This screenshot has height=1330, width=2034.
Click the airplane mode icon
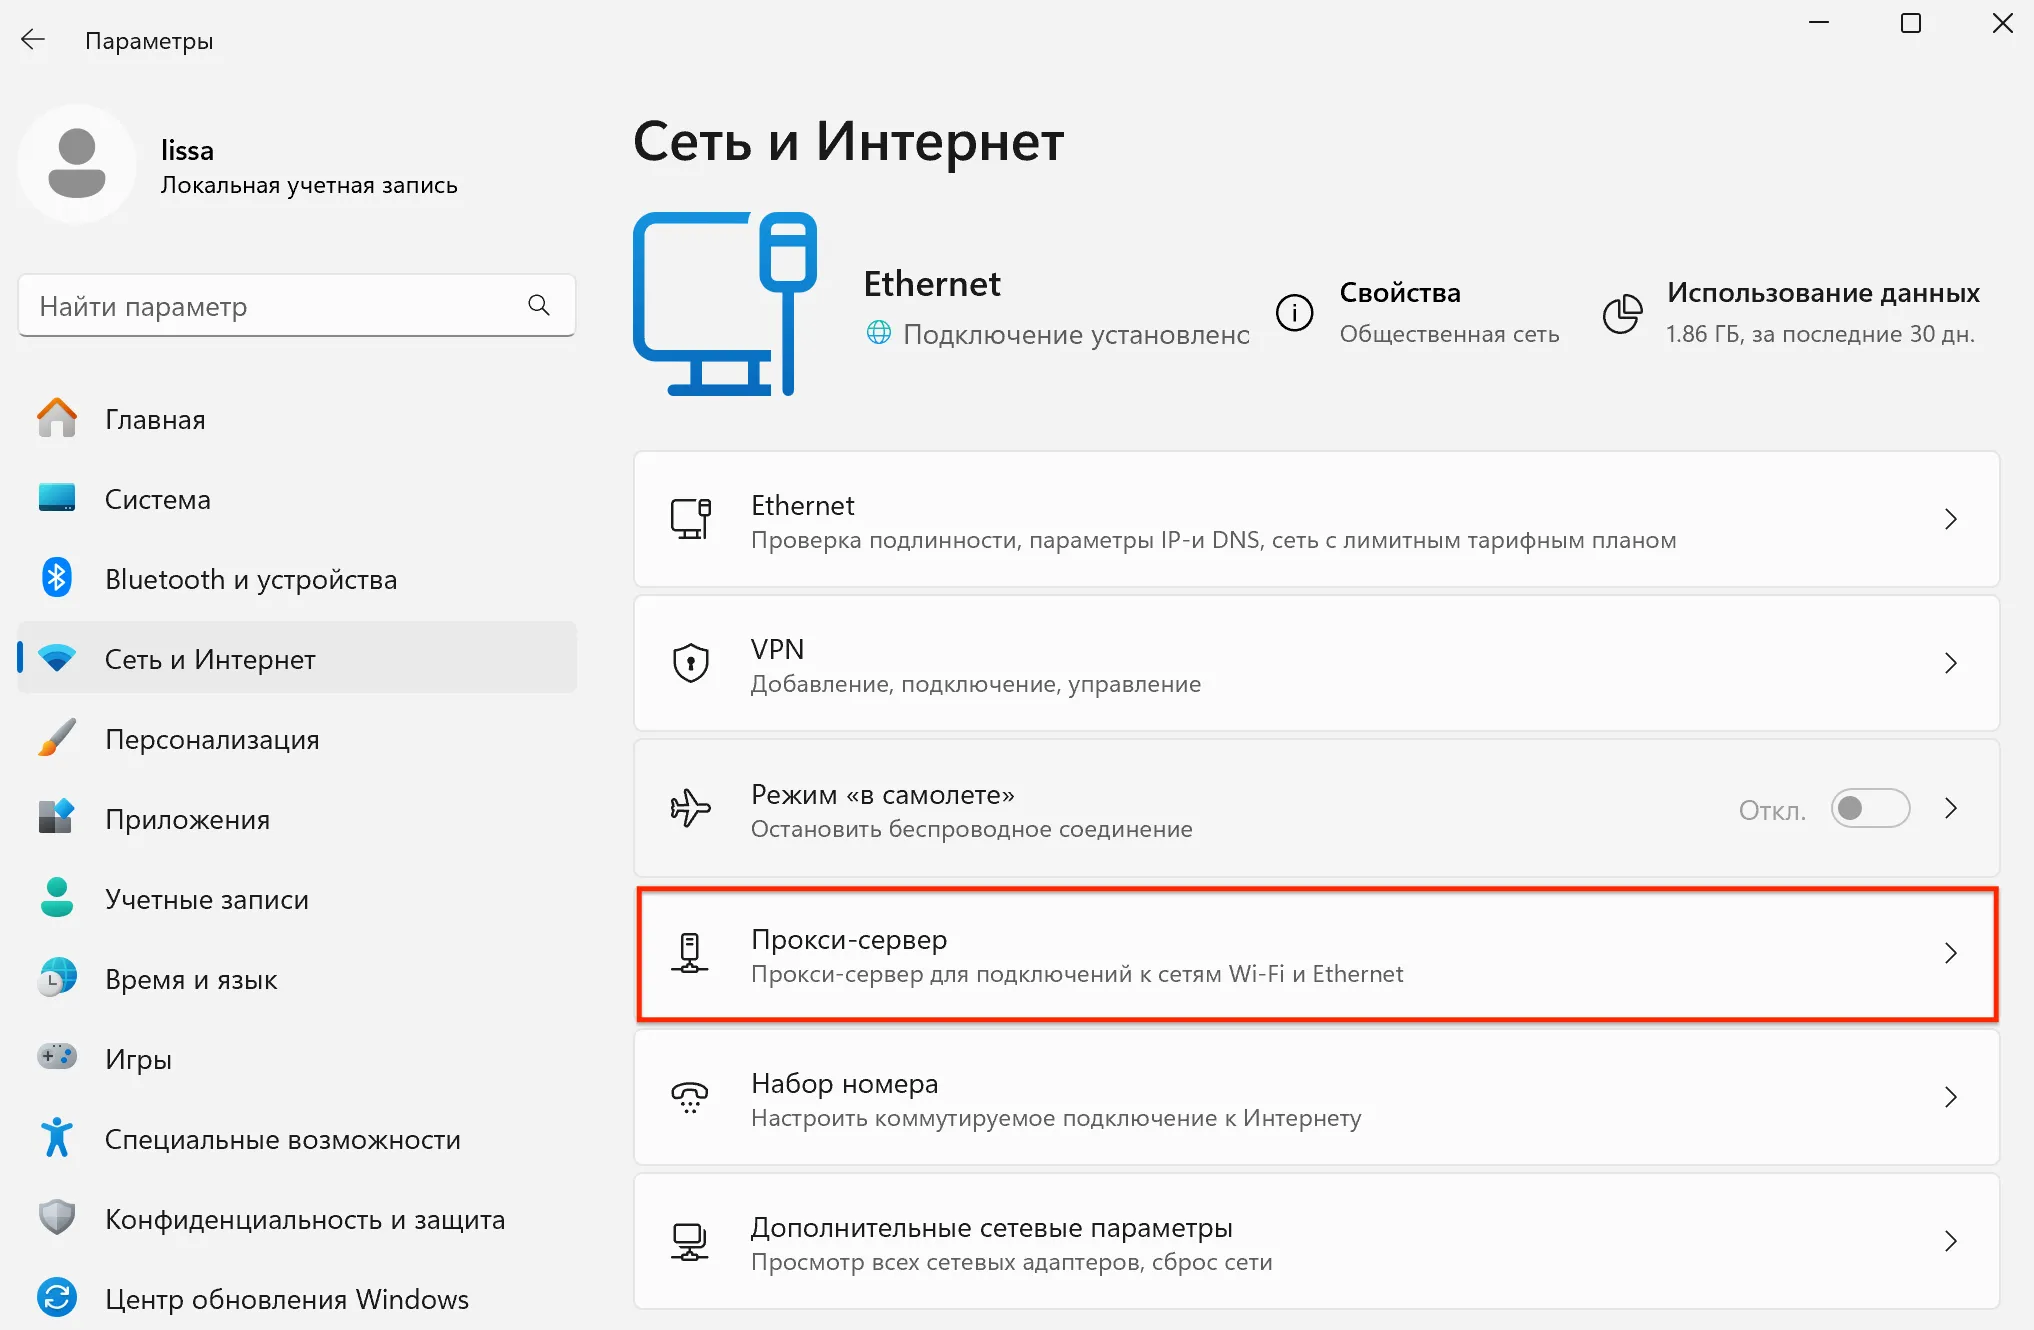[x=690, y=808]
